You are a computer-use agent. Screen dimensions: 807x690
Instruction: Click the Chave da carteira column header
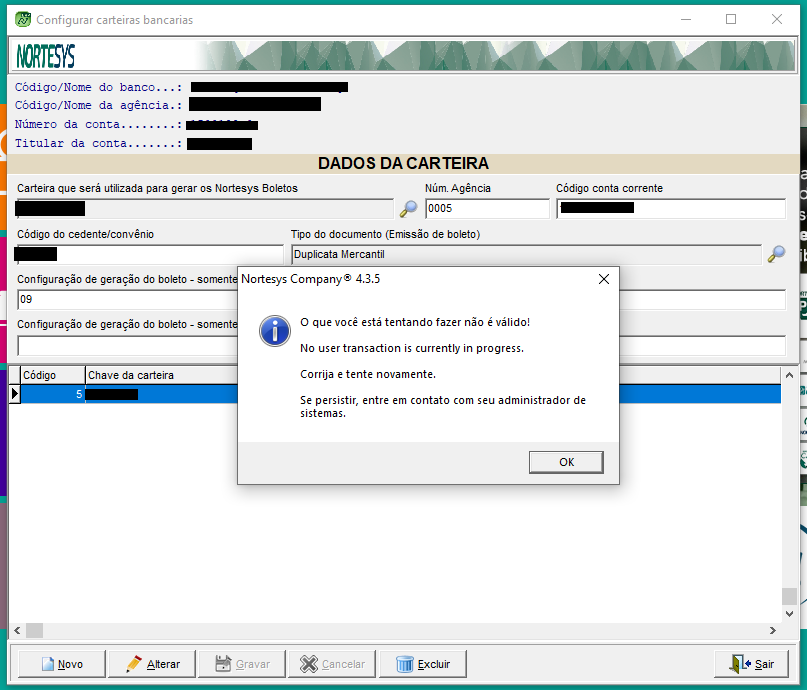point(160,375)
